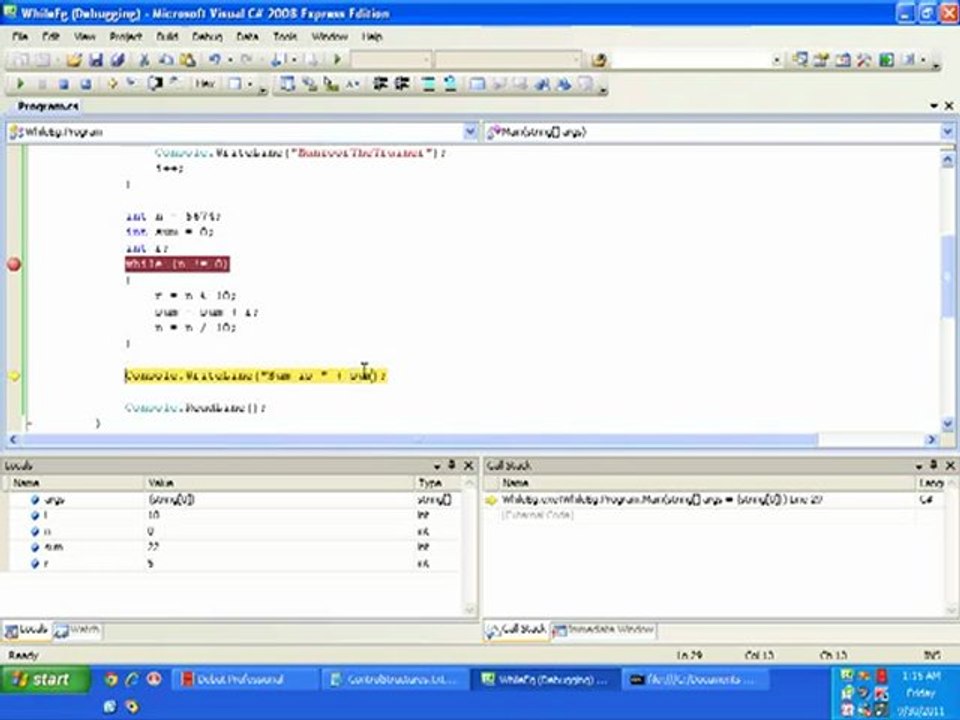
Task: Open Solution Configurations combo box
Action: [390, 60]
